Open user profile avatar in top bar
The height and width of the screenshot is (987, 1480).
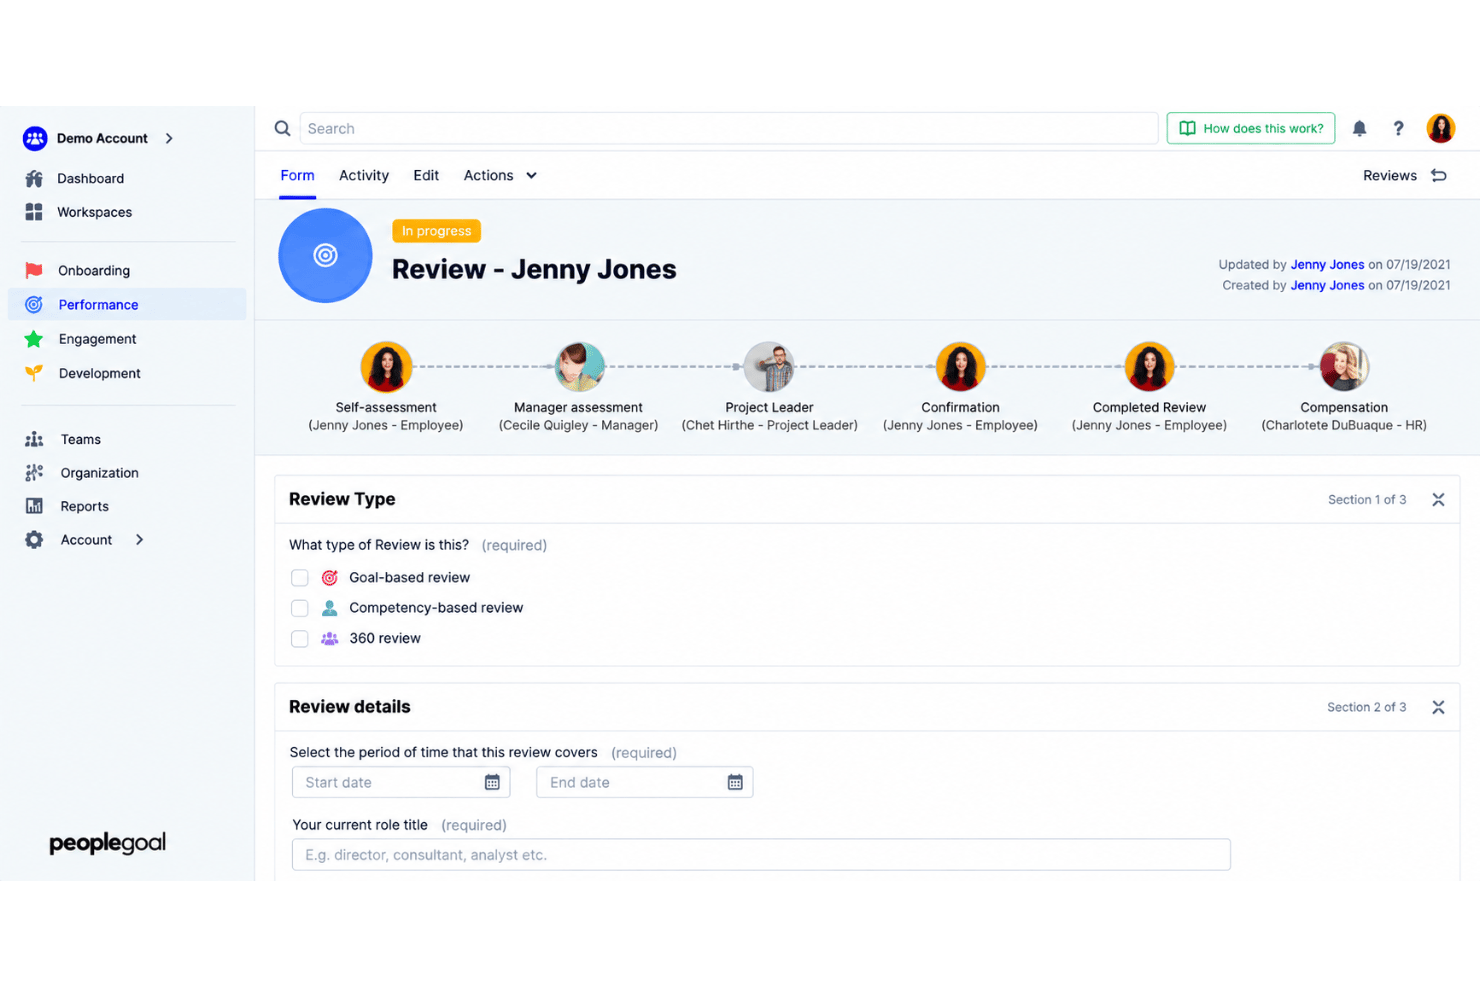tap(1440, 128)
